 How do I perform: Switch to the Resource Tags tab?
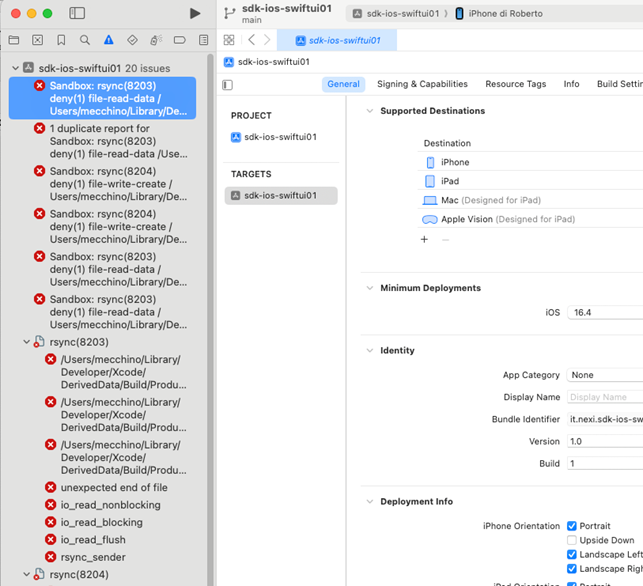tap(515, 84)
